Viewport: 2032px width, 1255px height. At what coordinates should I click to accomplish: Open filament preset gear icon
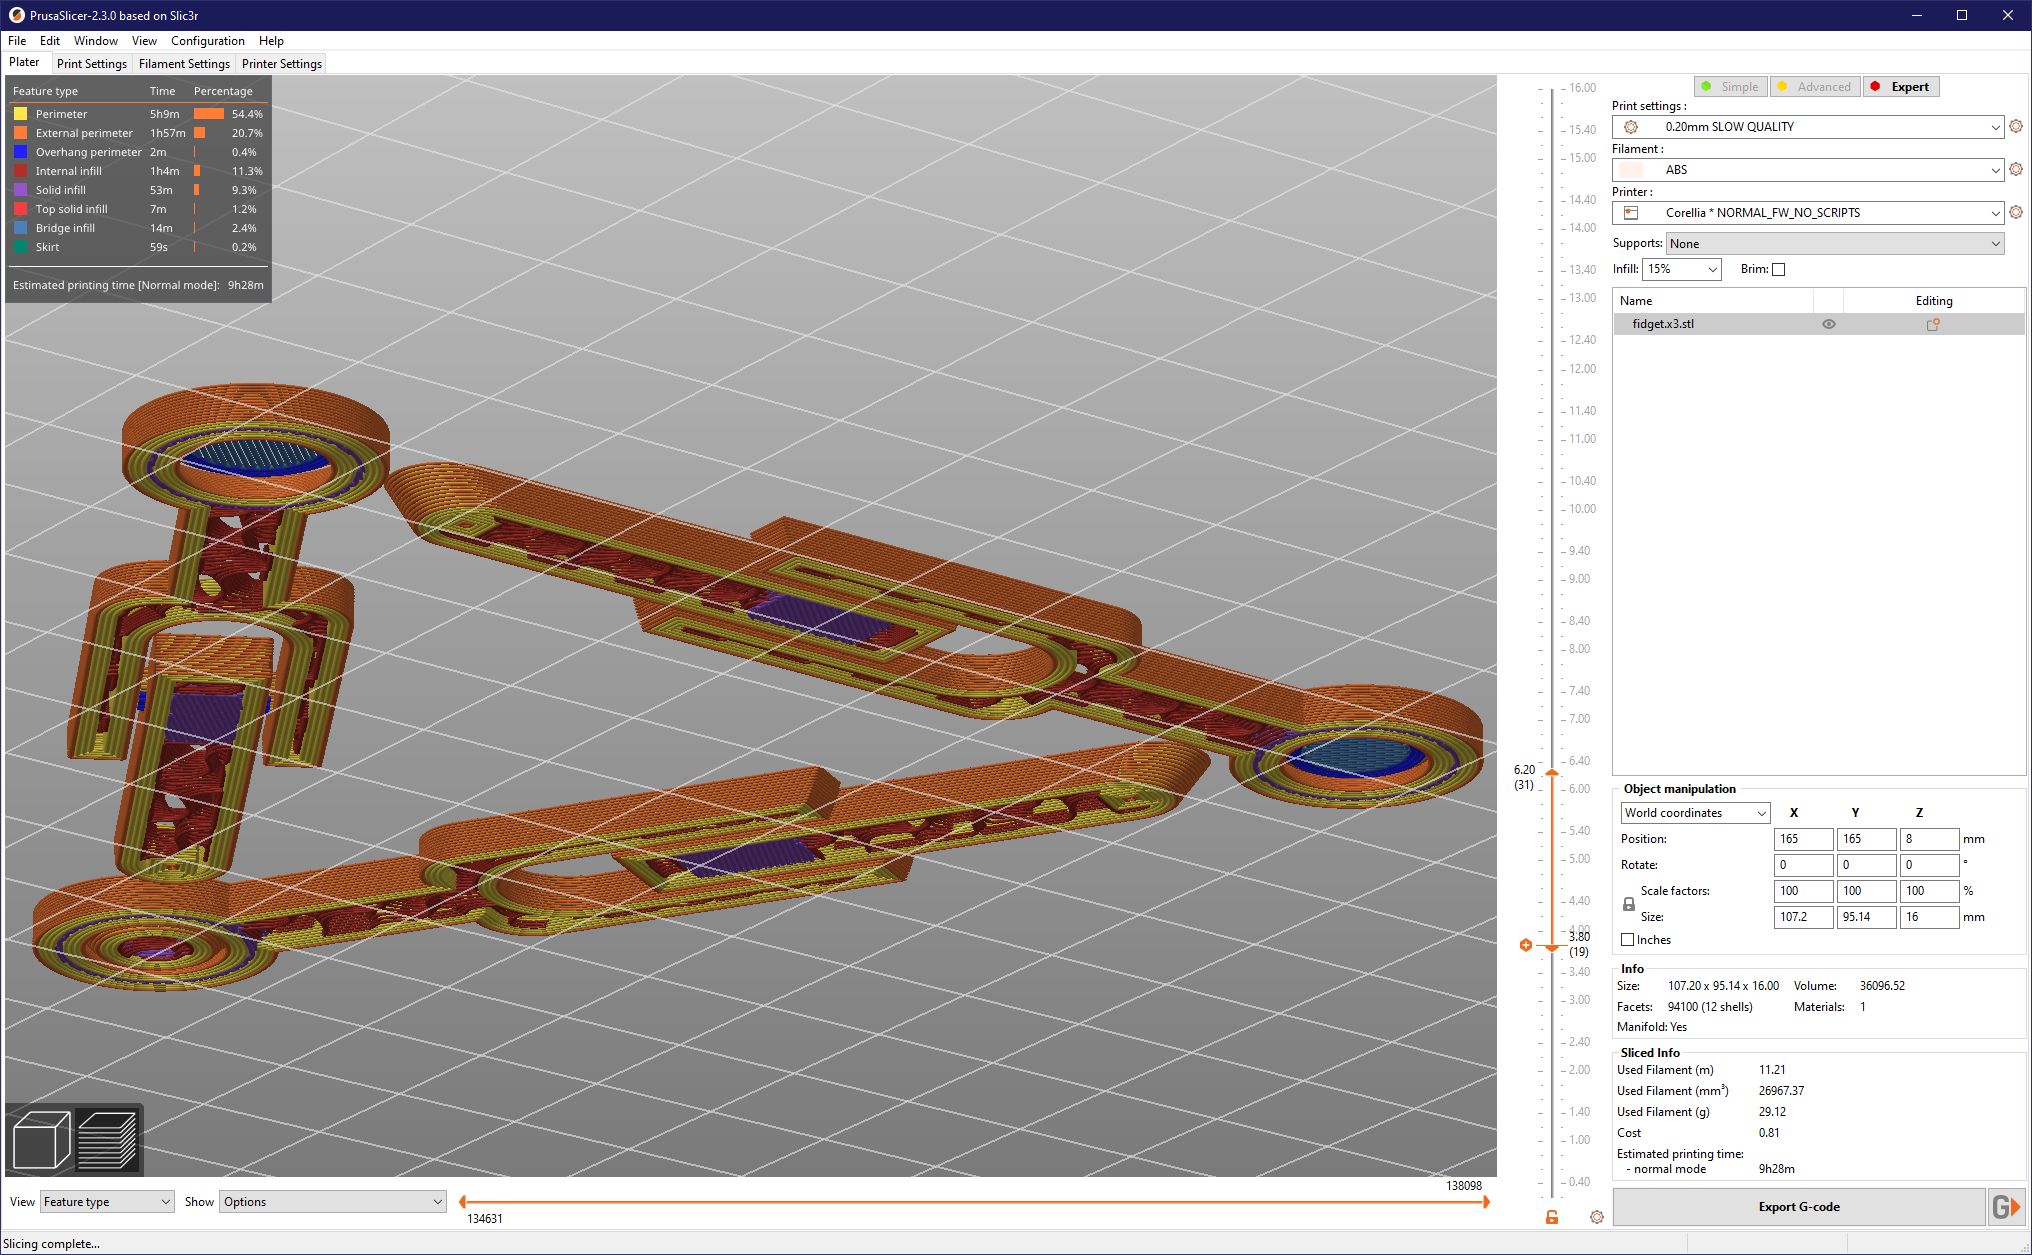click(2016, 170)
